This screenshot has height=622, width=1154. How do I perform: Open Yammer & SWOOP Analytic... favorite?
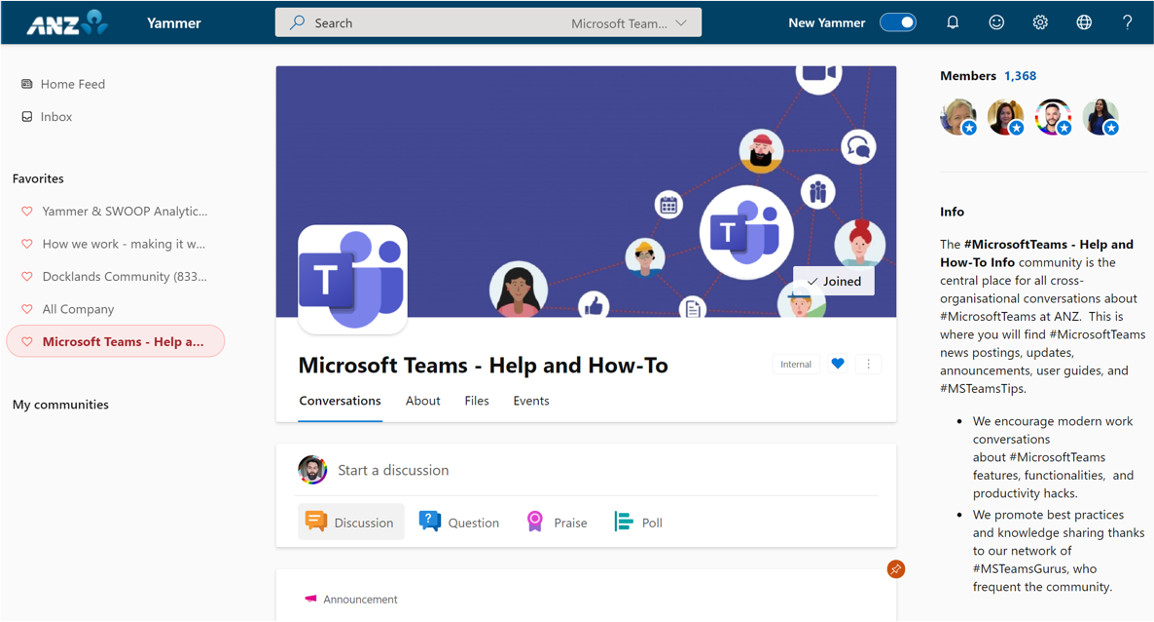[x=124, y=211]
